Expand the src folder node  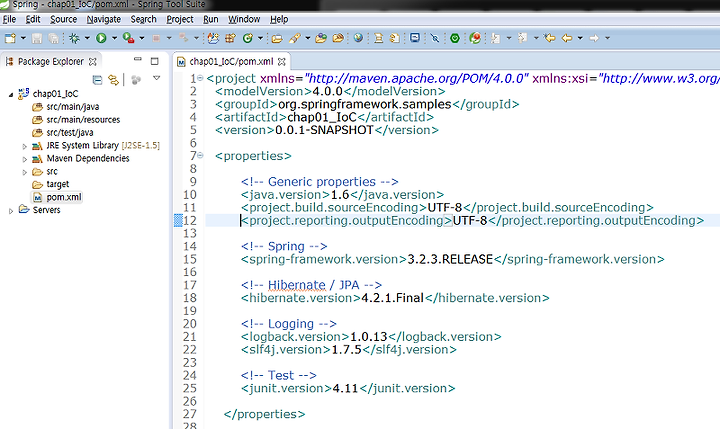tap(24, 172)
